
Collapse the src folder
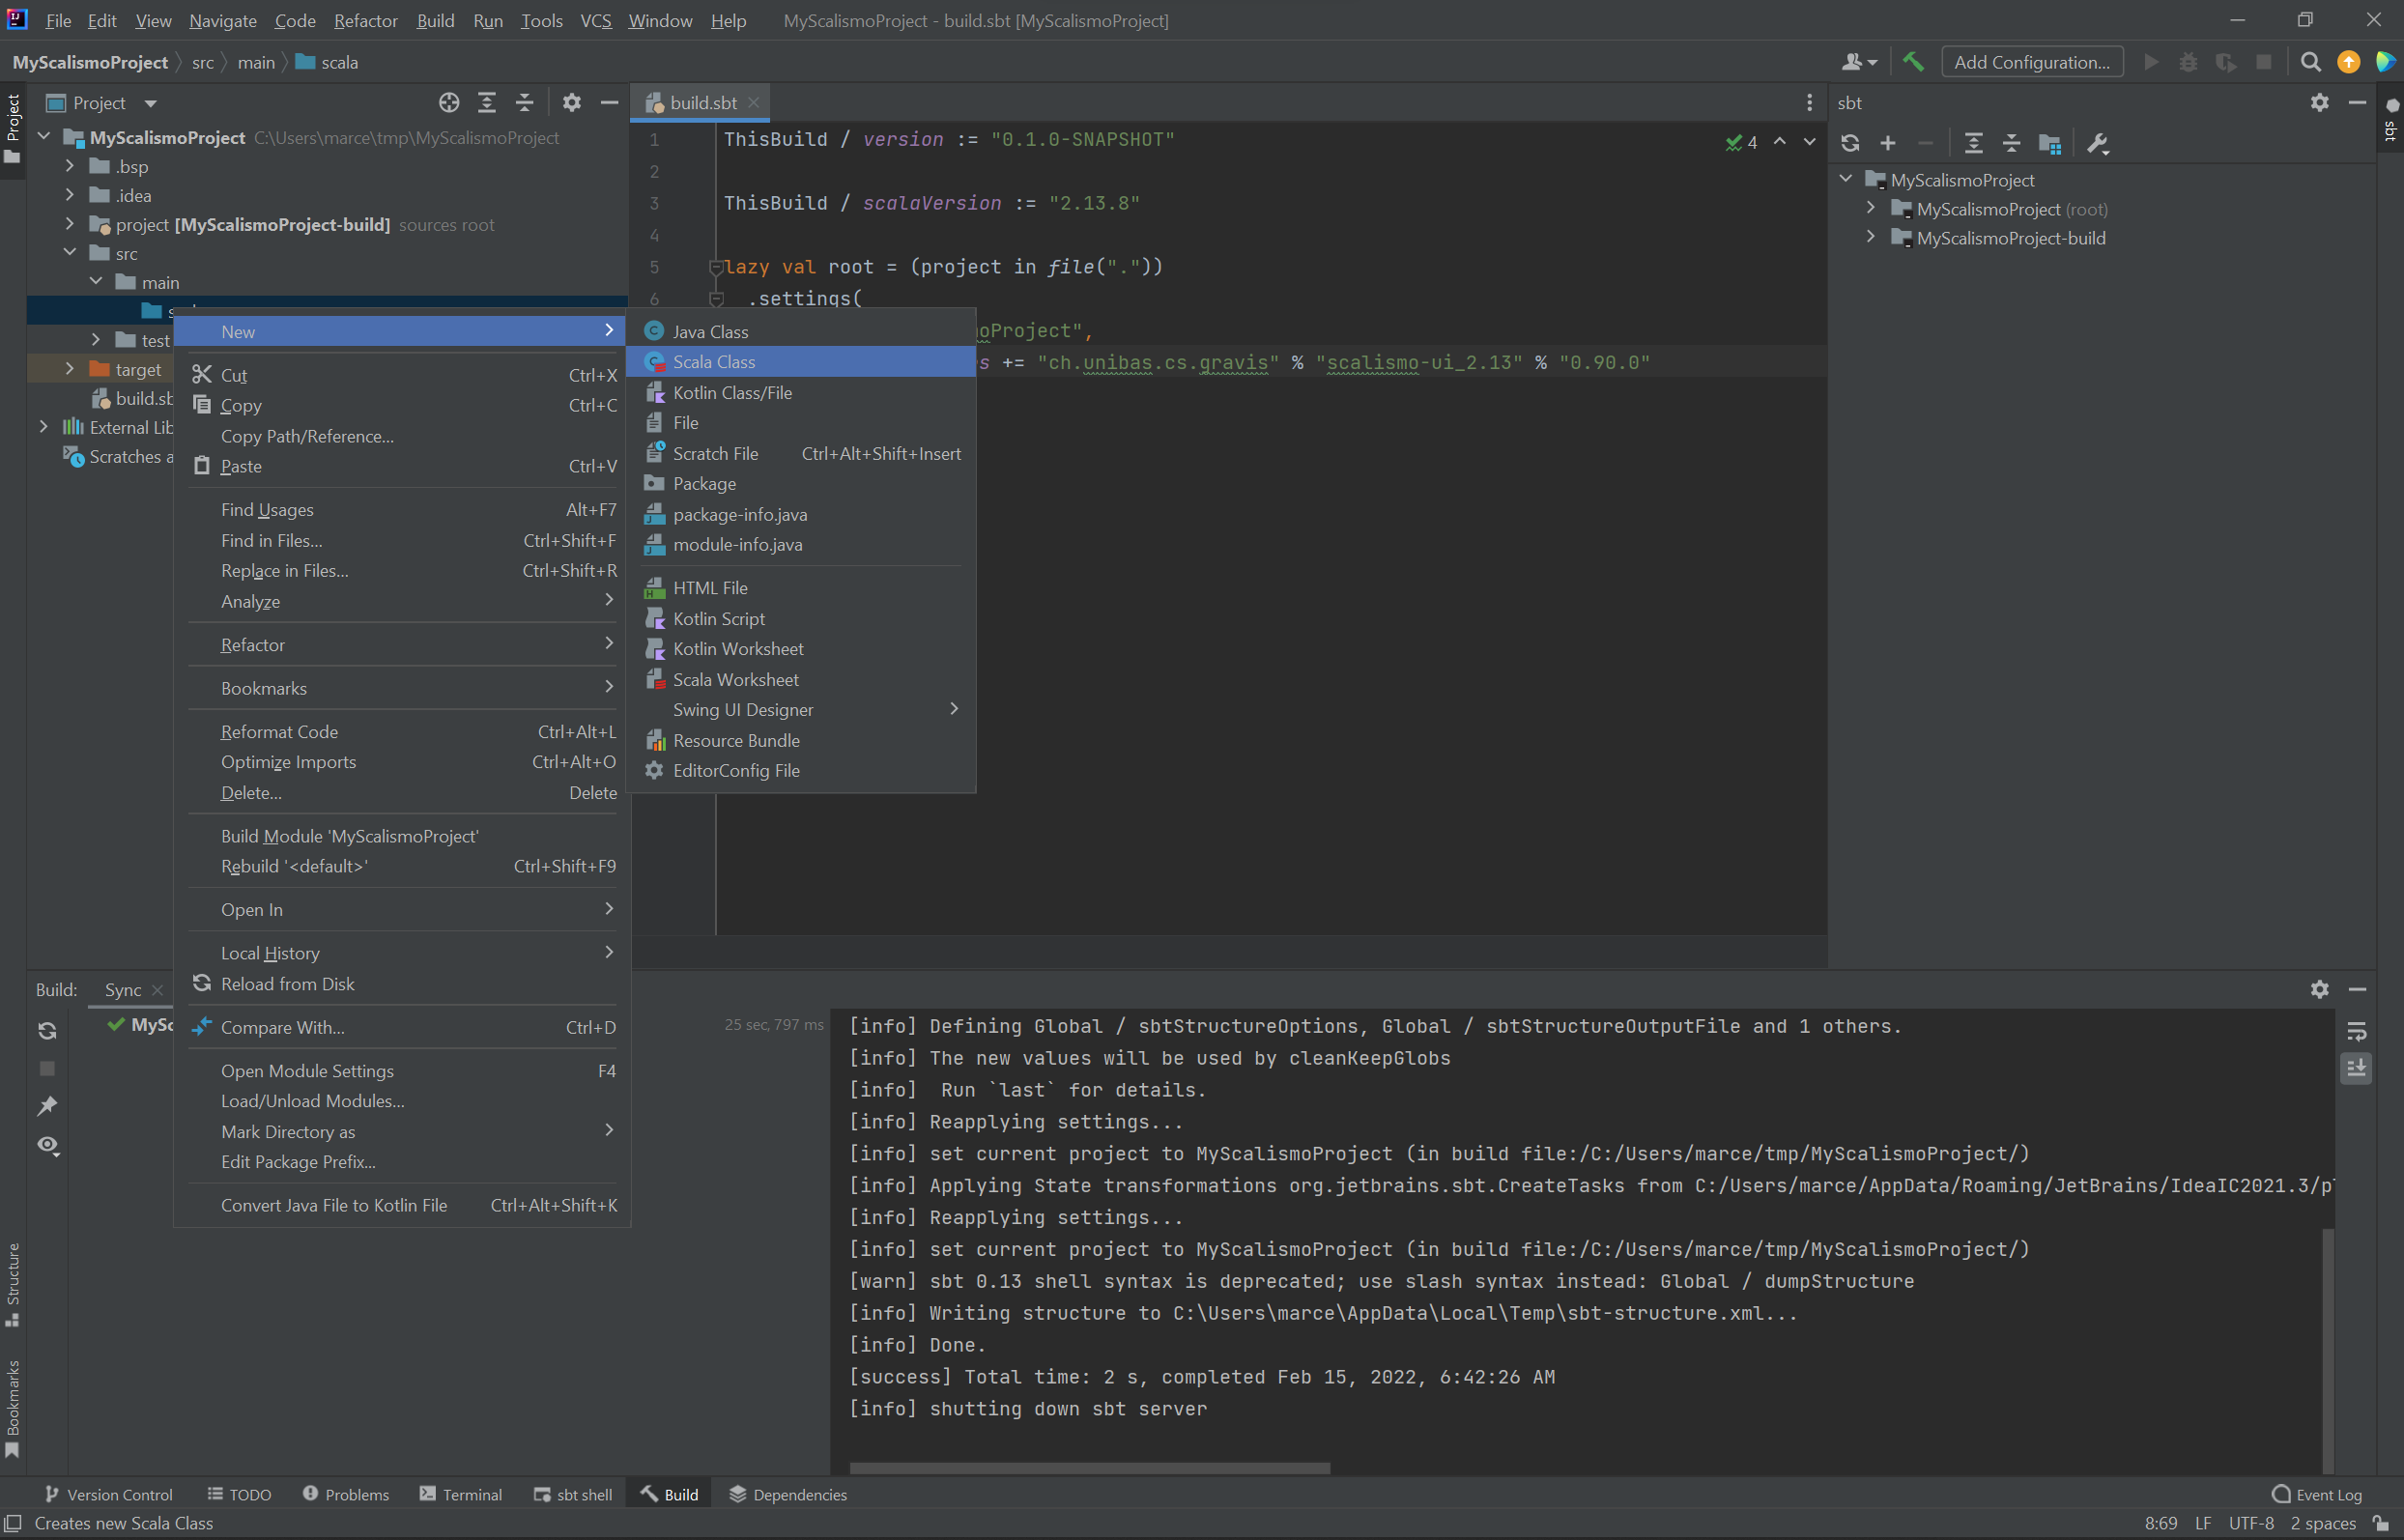point(69,253)
